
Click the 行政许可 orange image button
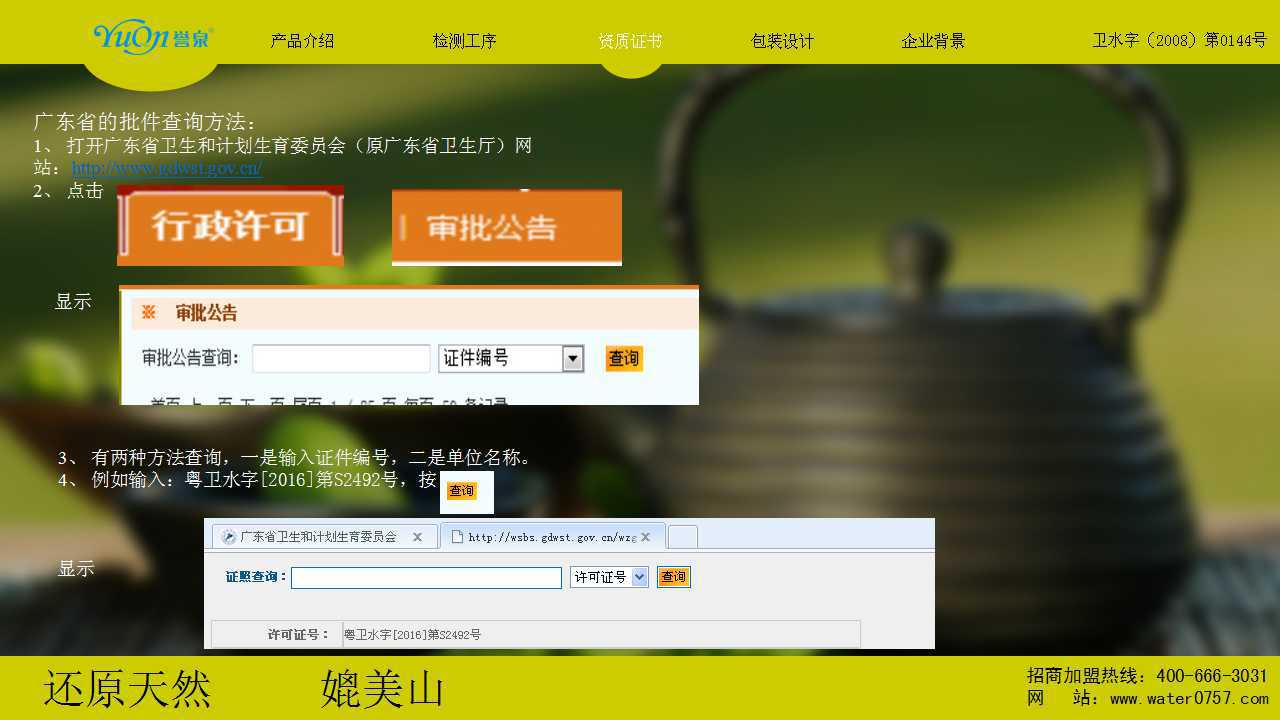click(230, 225)
